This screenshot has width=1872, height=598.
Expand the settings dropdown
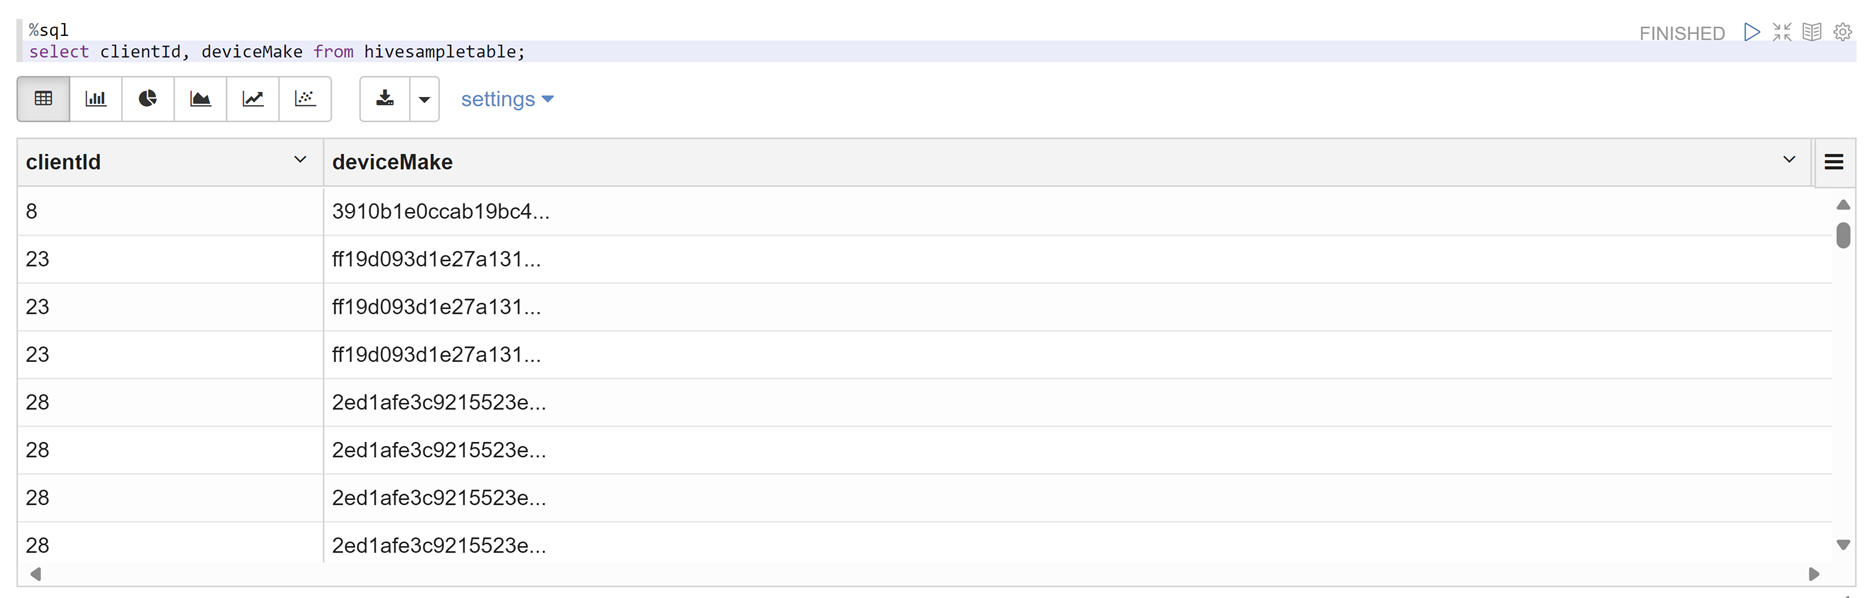[x=507, y=99]
